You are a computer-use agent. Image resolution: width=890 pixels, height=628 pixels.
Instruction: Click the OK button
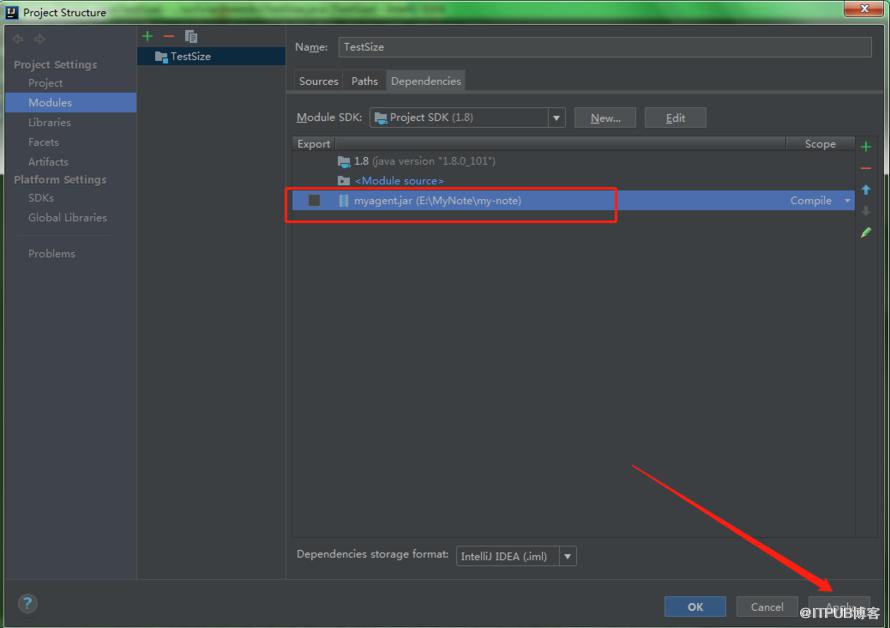coord(695,606)
